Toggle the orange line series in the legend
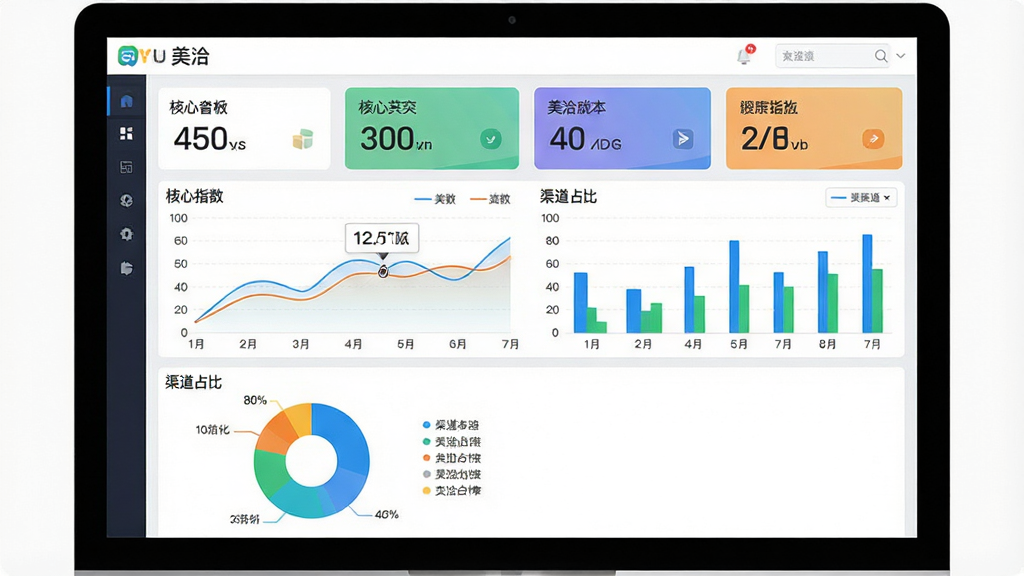The width and height of the screenshot is (1024, 576). [490, 199]
